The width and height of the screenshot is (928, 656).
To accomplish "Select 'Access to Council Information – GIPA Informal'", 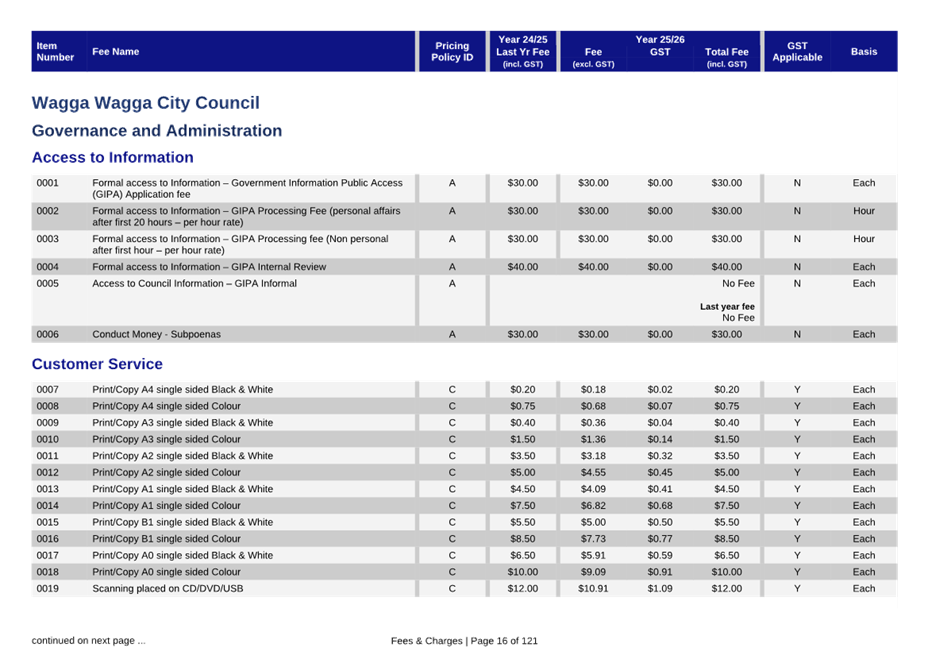I will tap(194, 284).
